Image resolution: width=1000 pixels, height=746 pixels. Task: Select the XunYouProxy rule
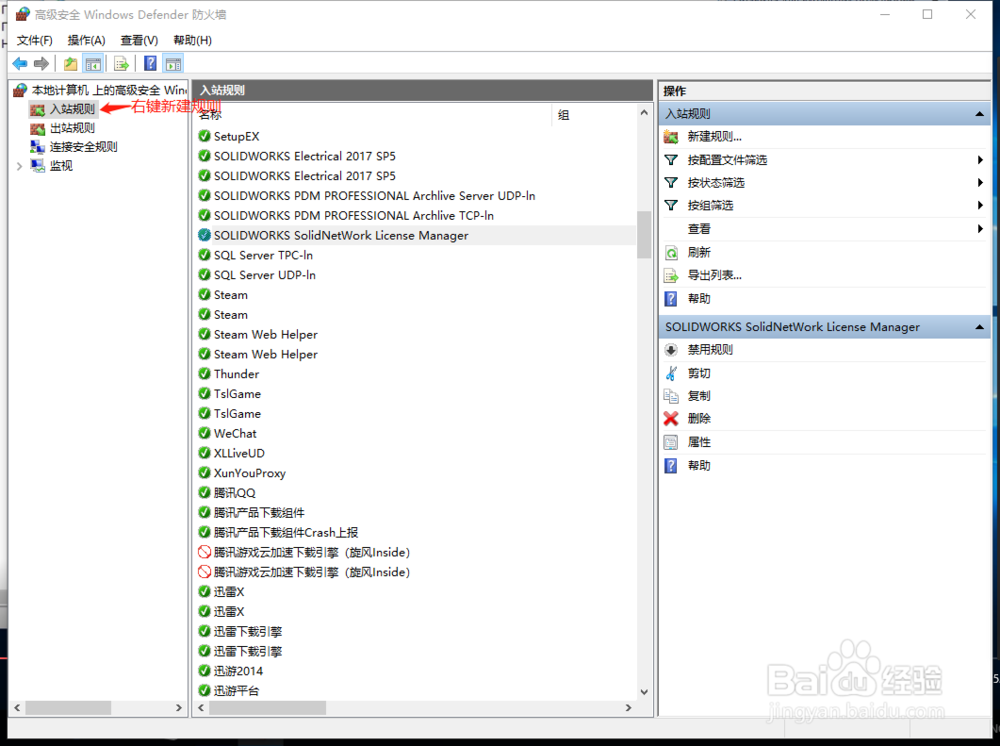pyautogui.click(x=249, y=472)
